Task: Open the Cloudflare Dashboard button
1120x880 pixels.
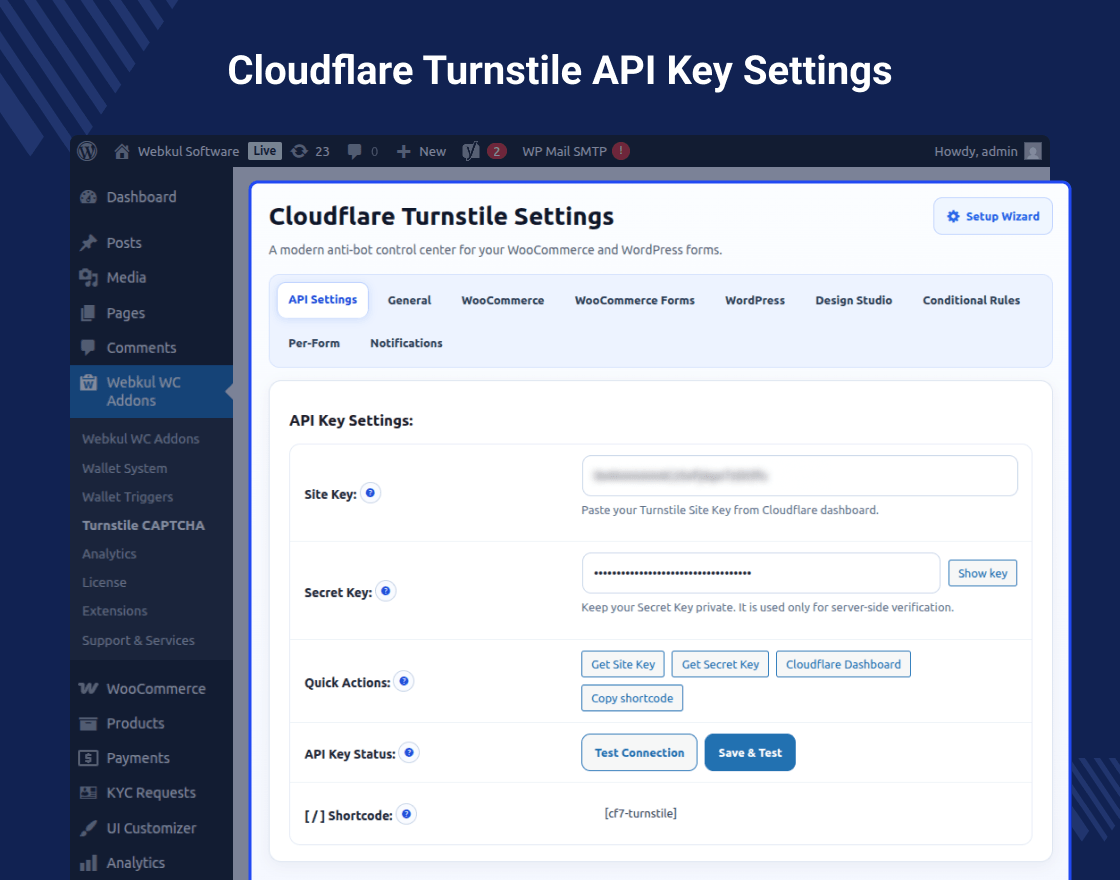Action: pos(843,664)
